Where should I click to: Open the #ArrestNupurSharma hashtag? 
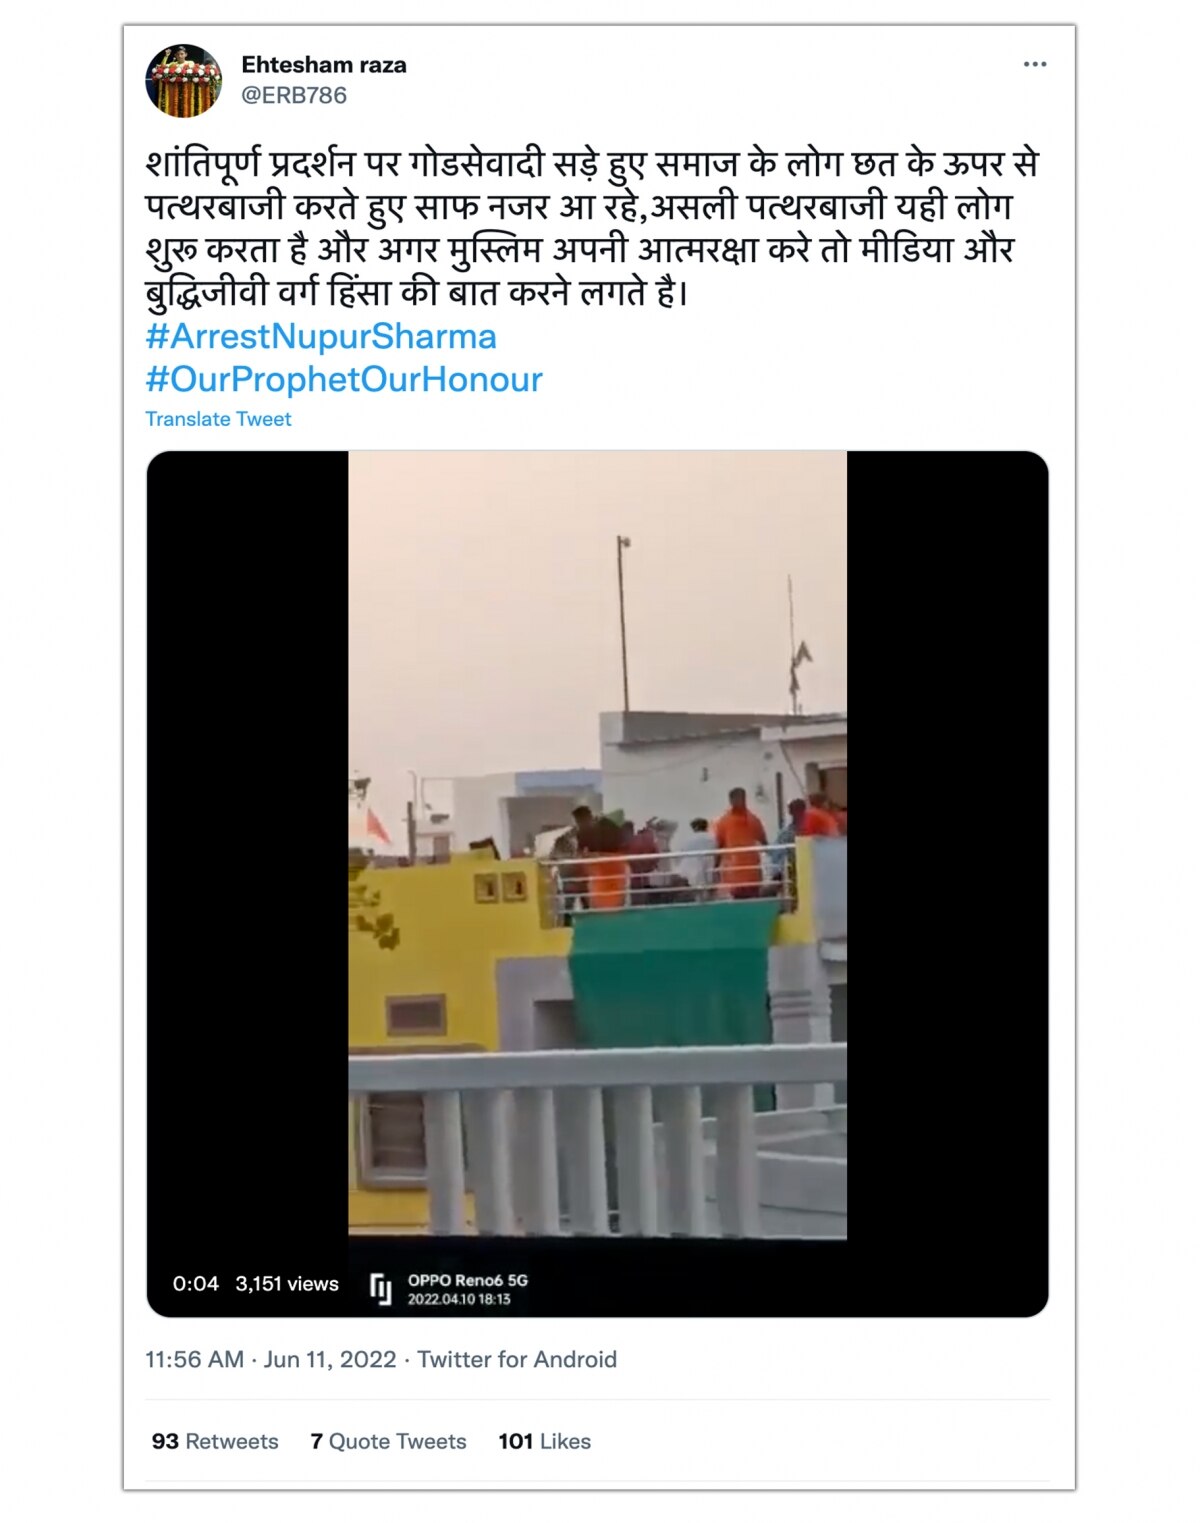click(321, 336)
